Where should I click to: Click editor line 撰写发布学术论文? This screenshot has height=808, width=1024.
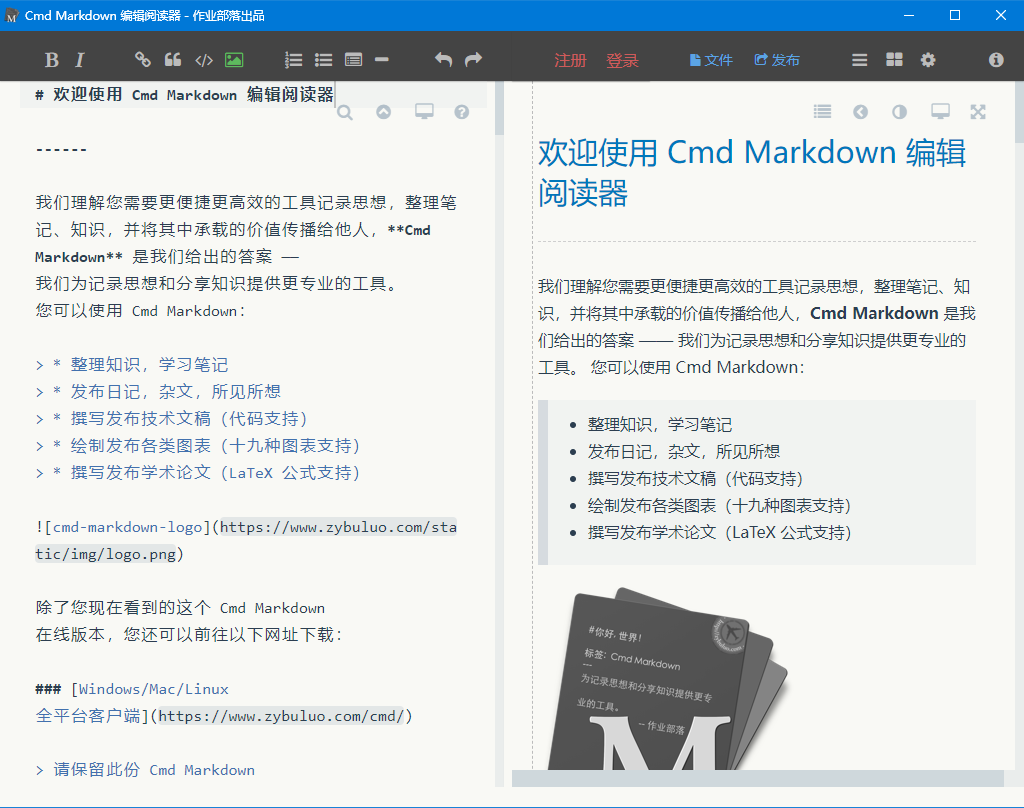click(198, 473)
